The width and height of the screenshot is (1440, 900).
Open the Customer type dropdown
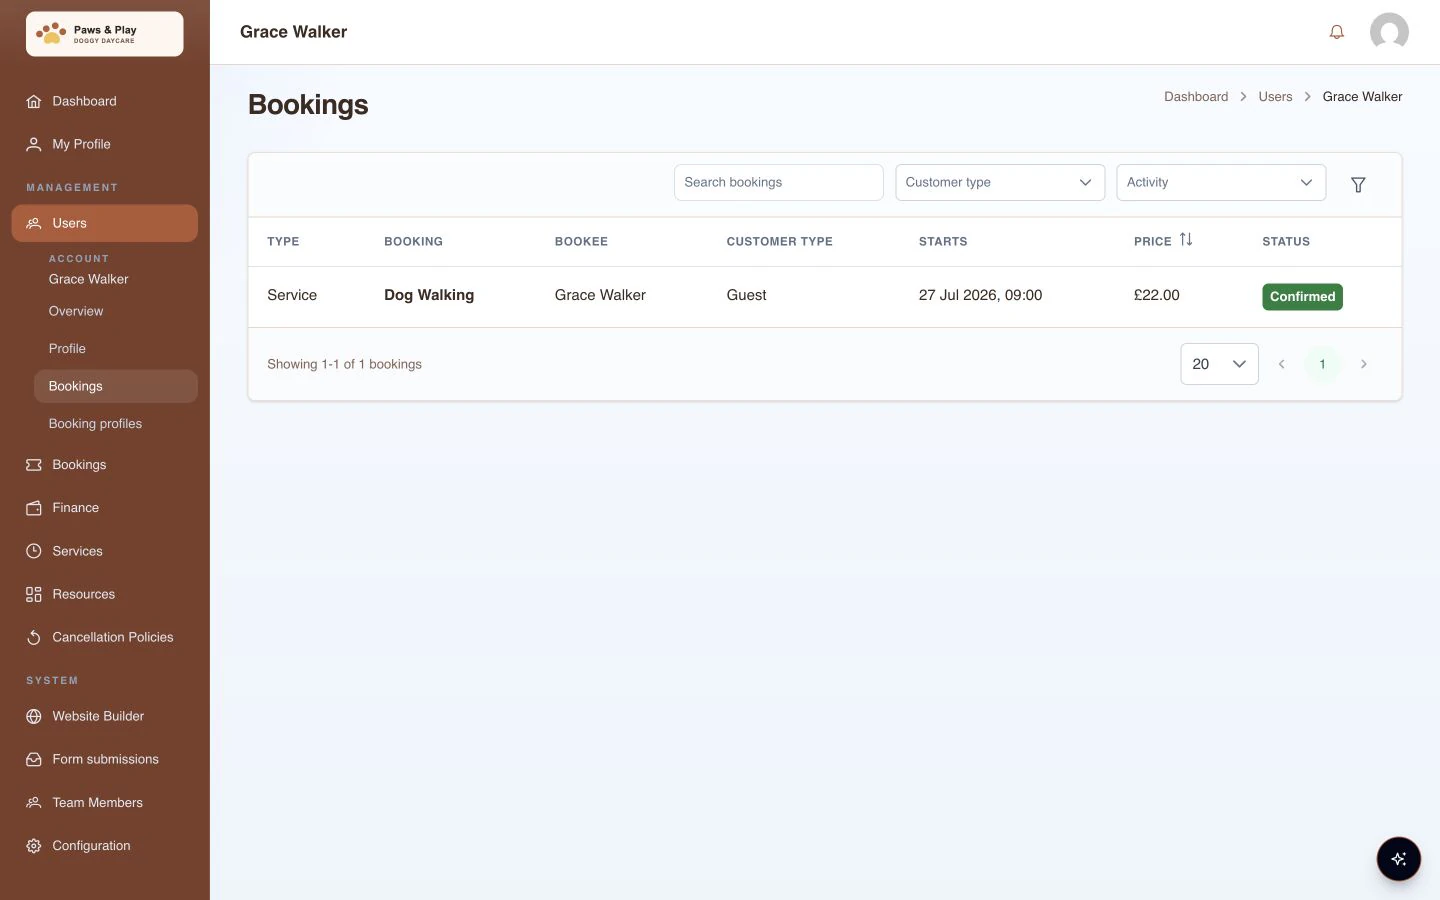1000,182
